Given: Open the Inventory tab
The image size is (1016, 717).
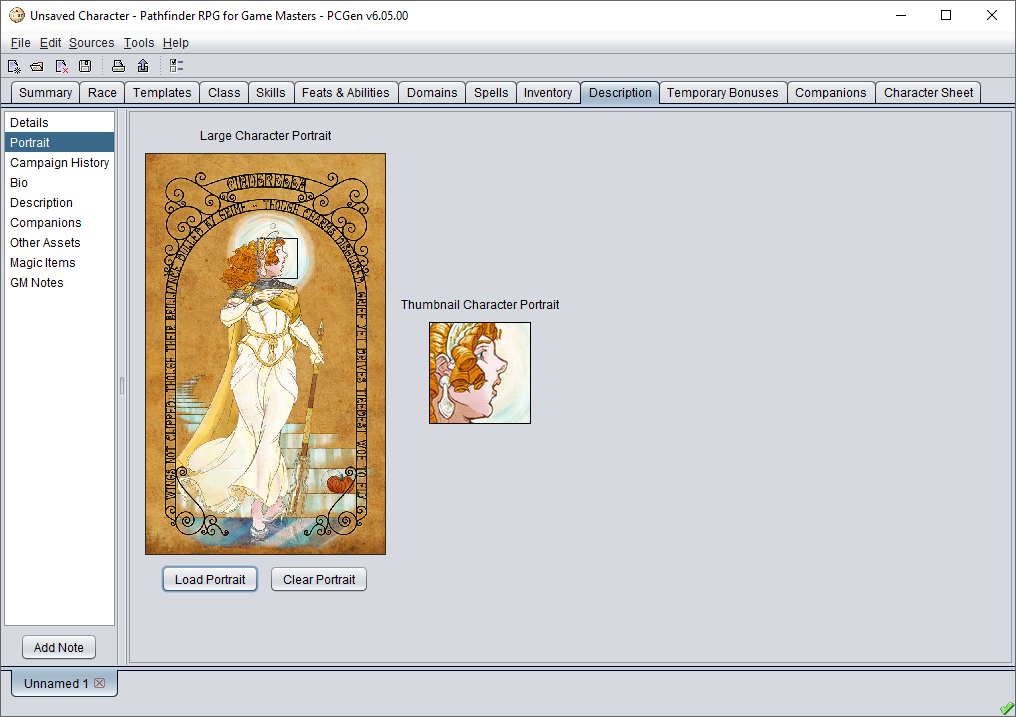Looking at the screenshot, I should coord(548,93).
